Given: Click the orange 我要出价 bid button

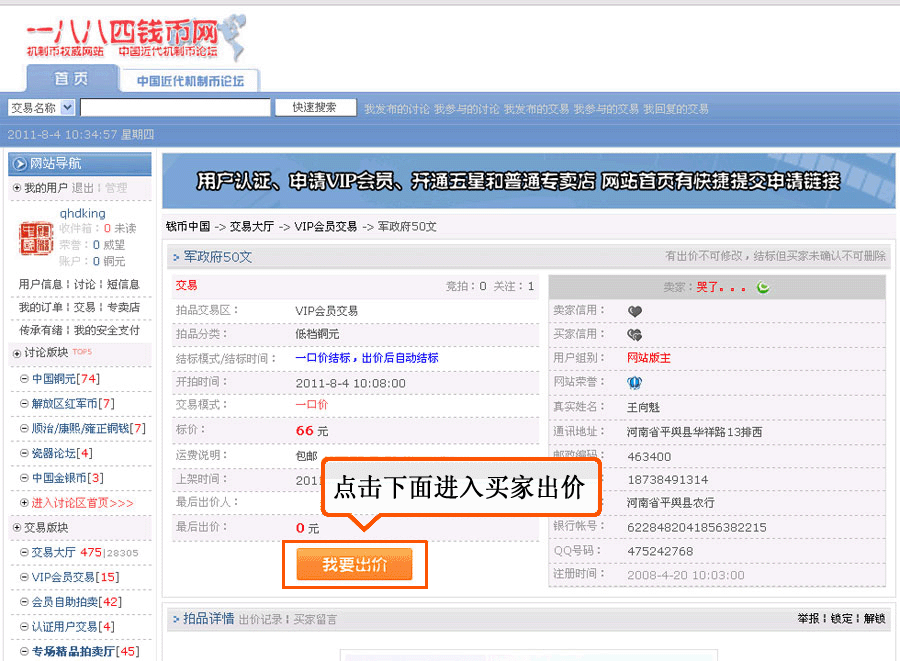Looking at the screenshot, I should (354, 565).
